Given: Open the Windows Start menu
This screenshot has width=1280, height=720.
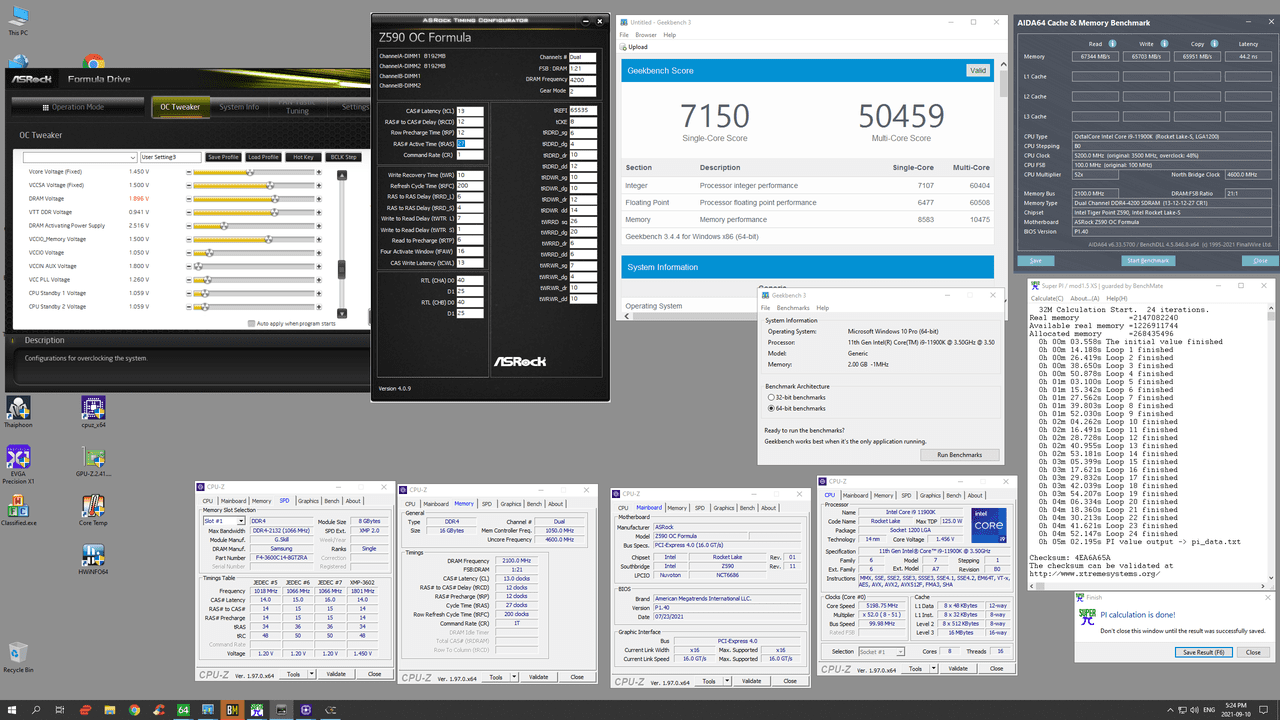Looking at the screenshot, I should pyautogui.click(x=11, y=710).
